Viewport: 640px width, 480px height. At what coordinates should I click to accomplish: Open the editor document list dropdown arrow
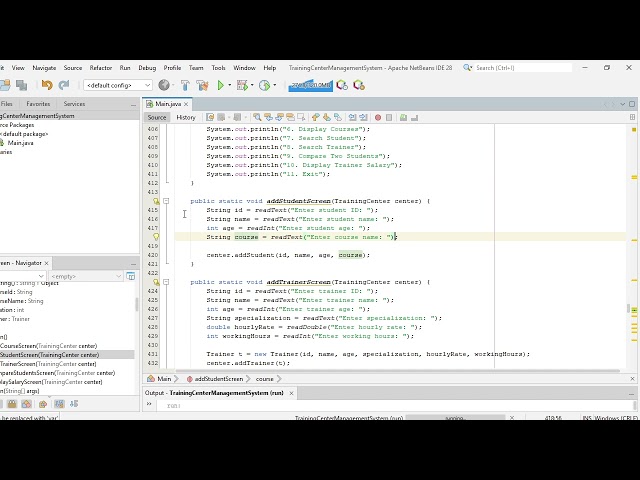point(622,104)
